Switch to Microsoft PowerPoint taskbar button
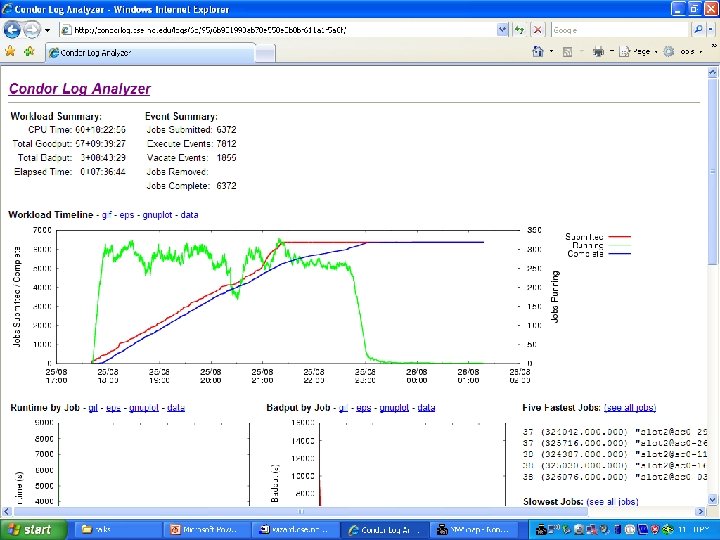The height and width of the screenshot is (540, 720). (207, 529)
